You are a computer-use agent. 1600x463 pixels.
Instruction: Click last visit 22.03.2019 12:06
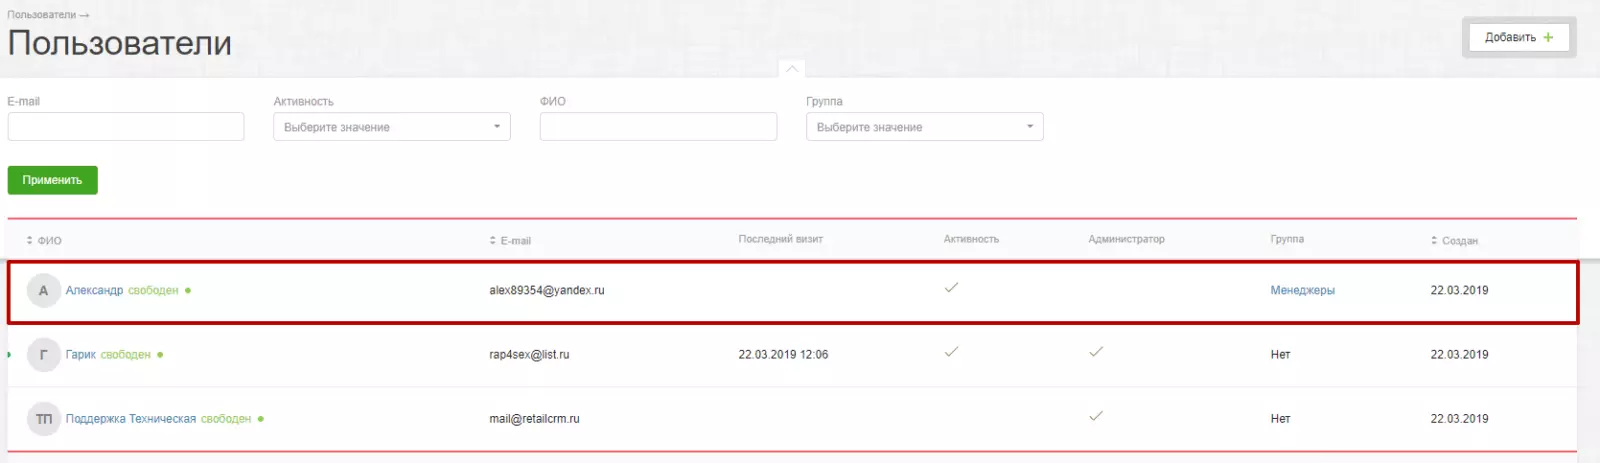click(x=783, y=354)
